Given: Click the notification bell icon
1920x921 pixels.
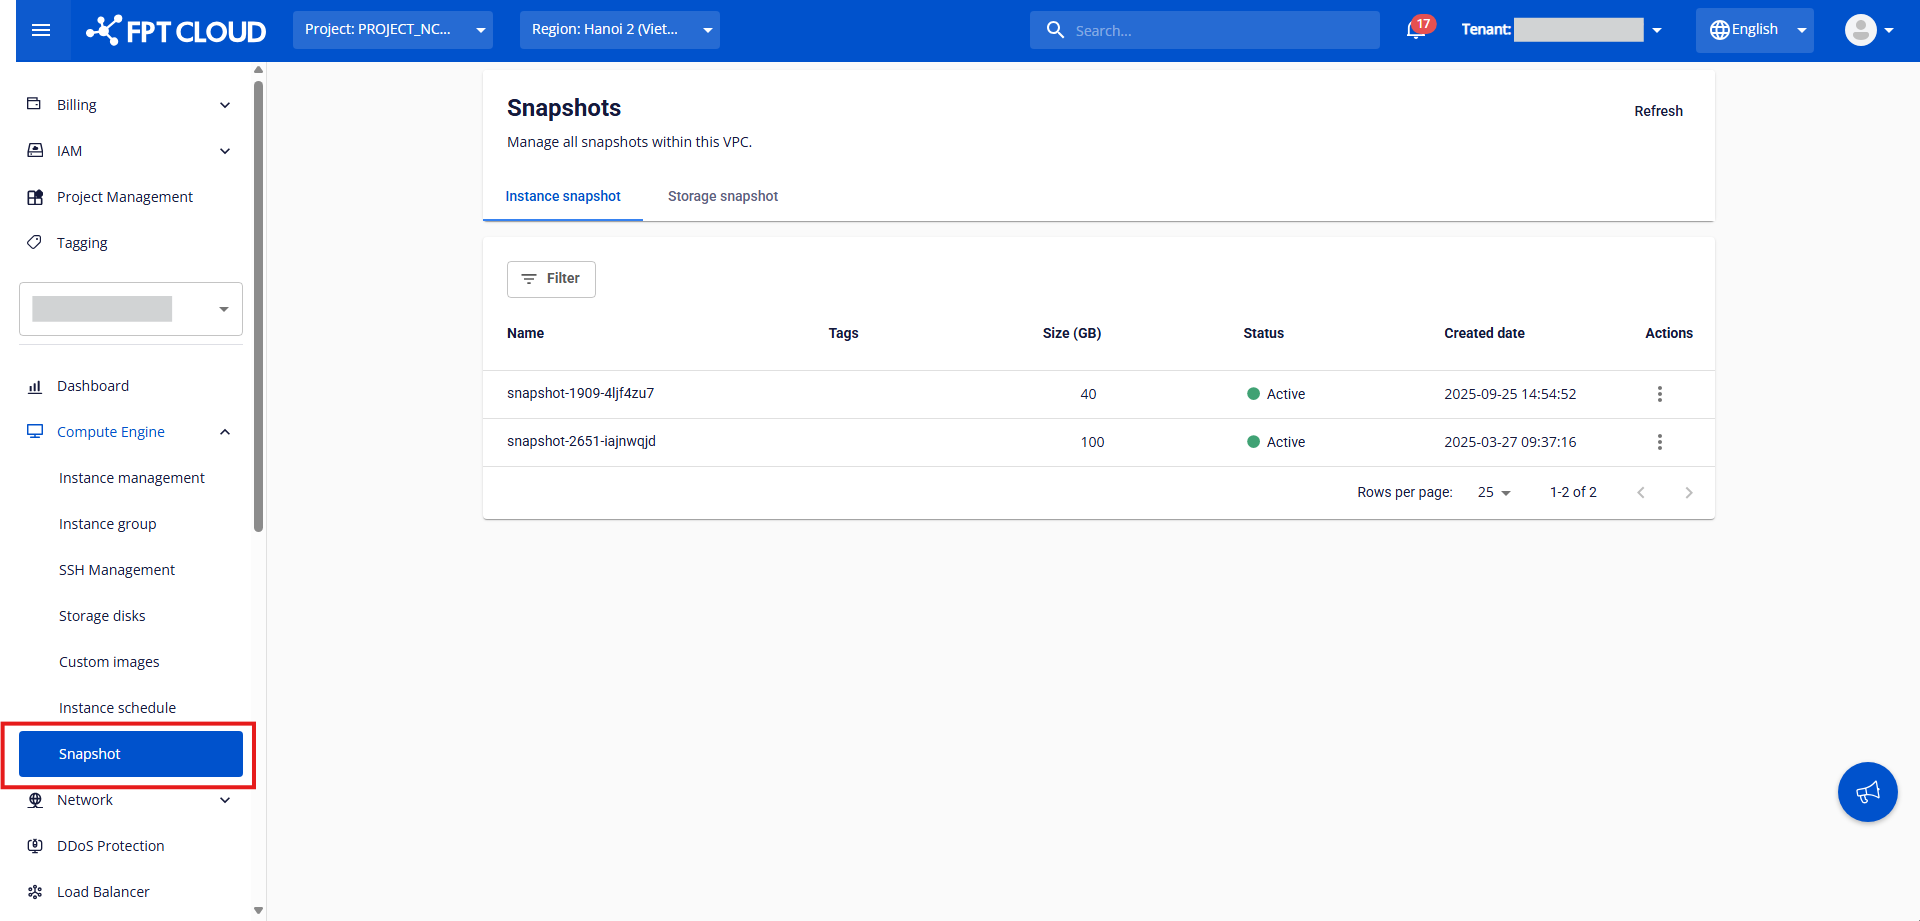Looking at the screenshot, I should pos(1415,30).
